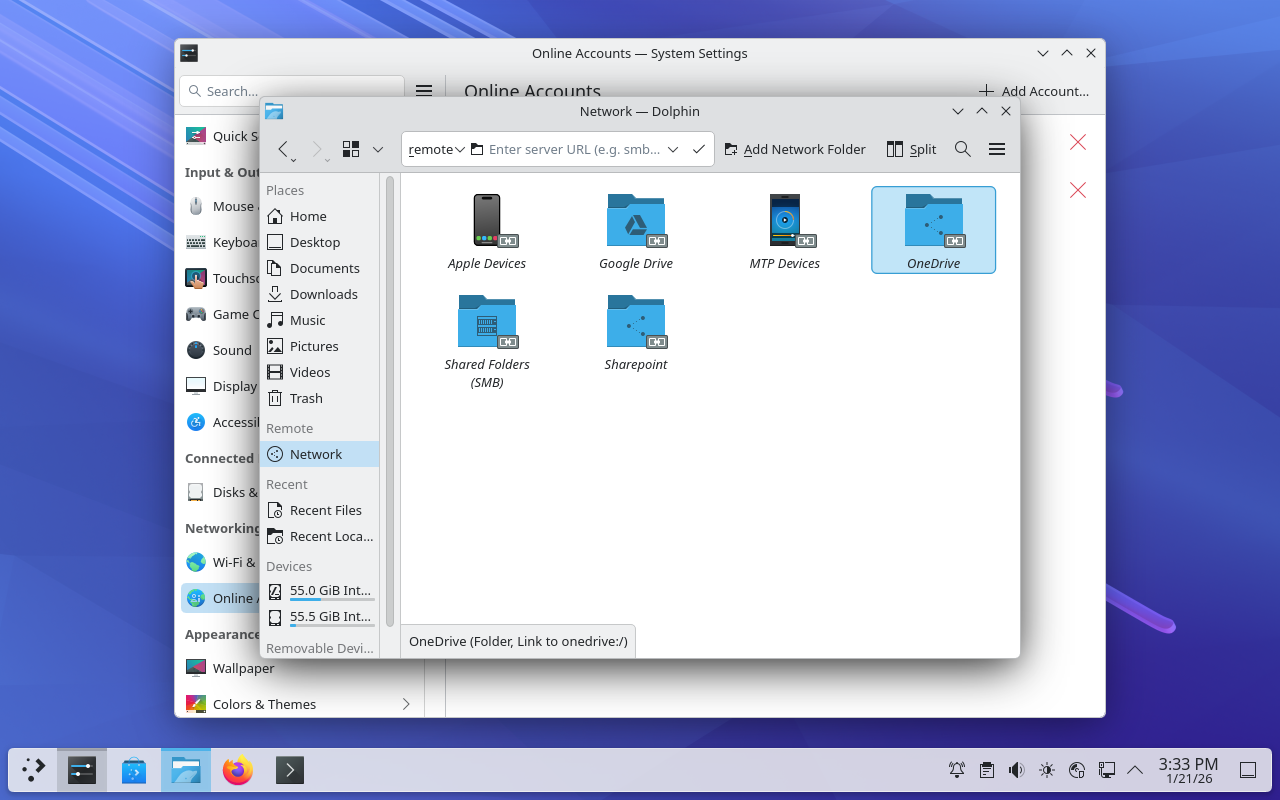Launch Firefox from the taskbar
Viewport: 1280px width, 800px height.
[x=237, y=770]
